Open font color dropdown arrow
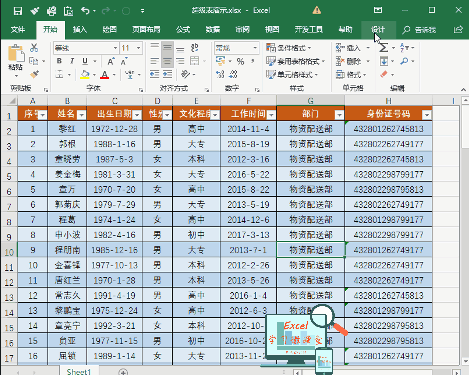The image size is (469, 375). (x=114, y=75)
